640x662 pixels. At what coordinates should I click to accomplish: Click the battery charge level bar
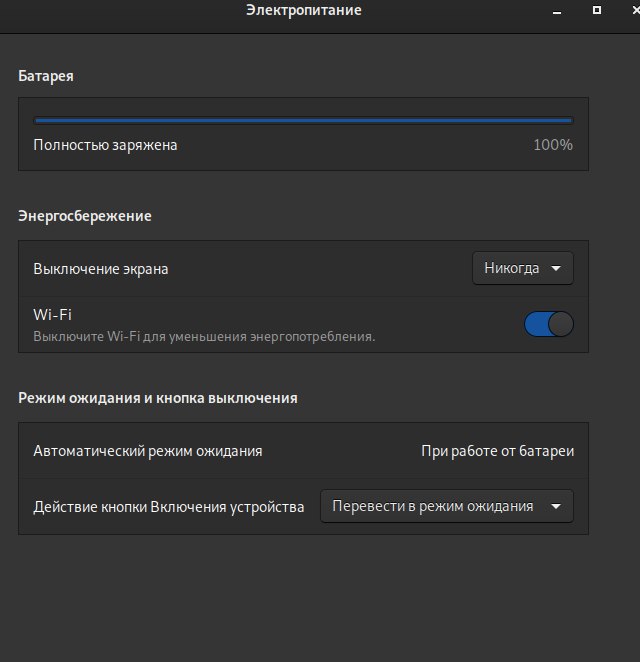tap(303, 121)
